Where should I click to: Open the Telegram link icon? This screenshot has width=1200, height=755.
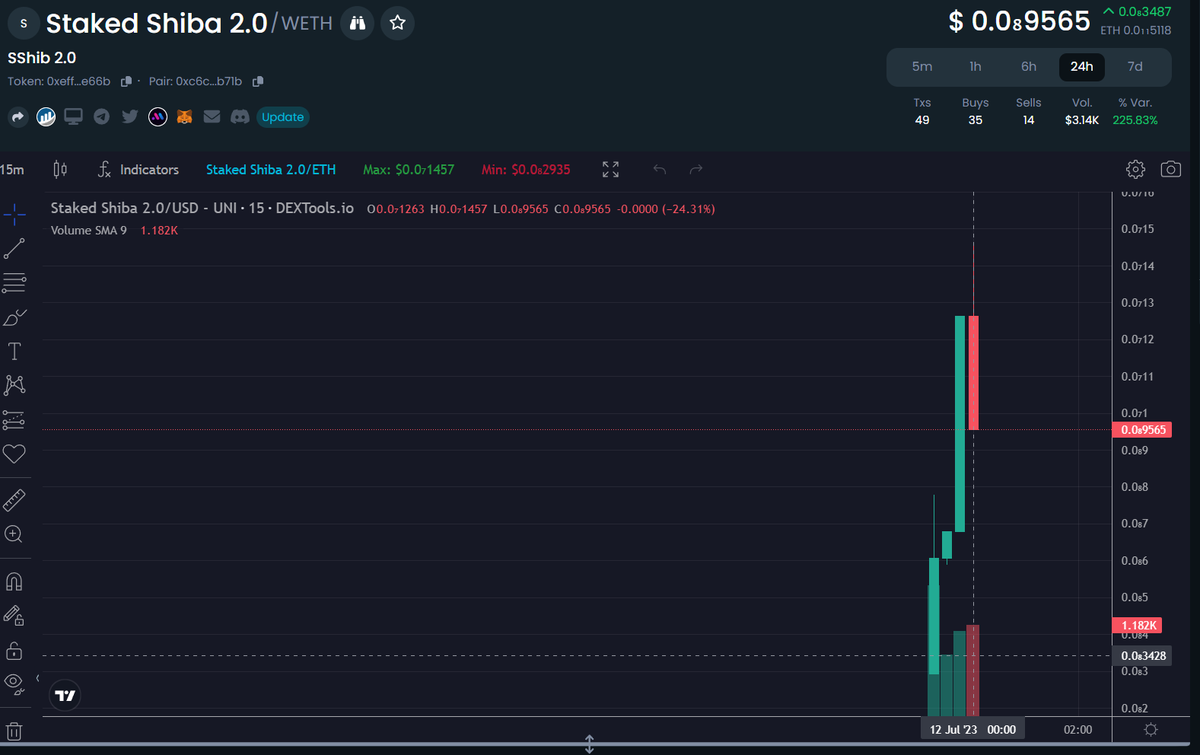101,117
